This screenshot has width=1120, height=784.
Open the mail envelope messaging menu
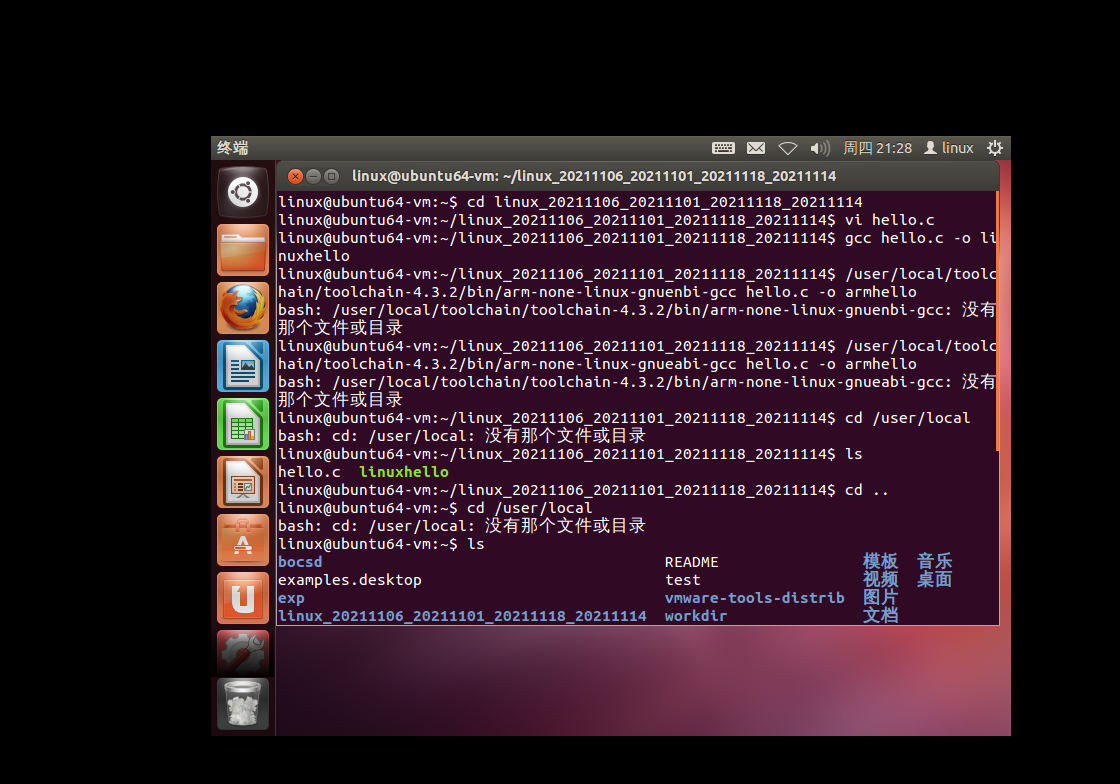[756, 148]
